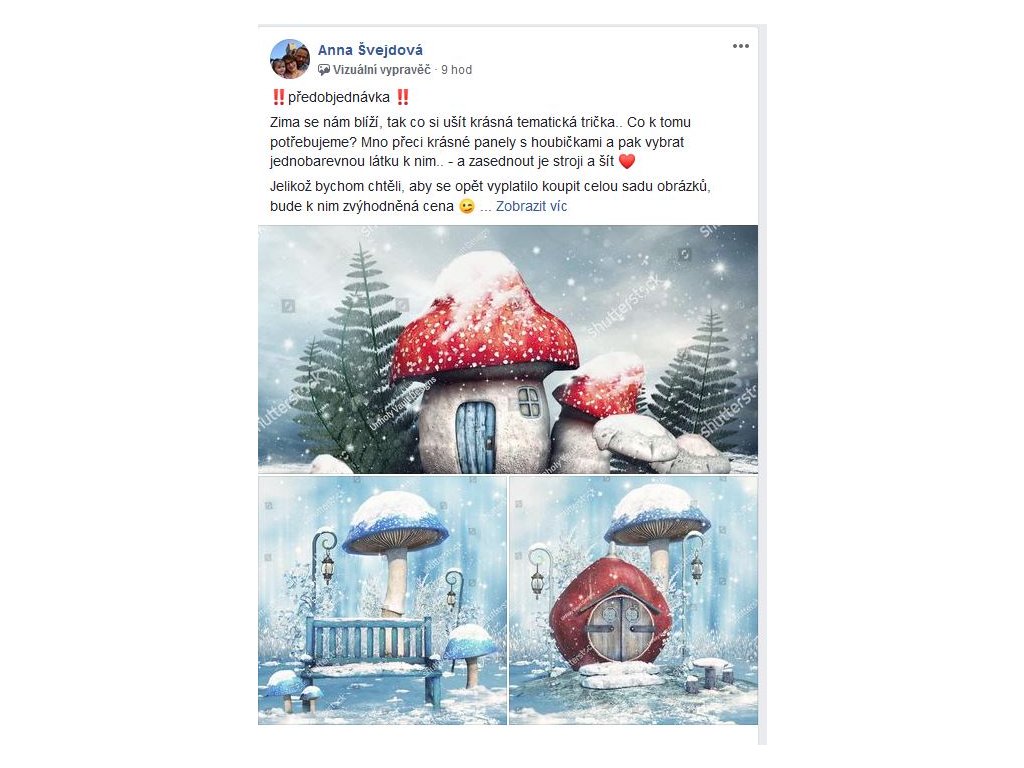The height and width of the screenshot is (768, 1024).
Task: Expand post with Zobrazit víc
Action: coord(532,206)
